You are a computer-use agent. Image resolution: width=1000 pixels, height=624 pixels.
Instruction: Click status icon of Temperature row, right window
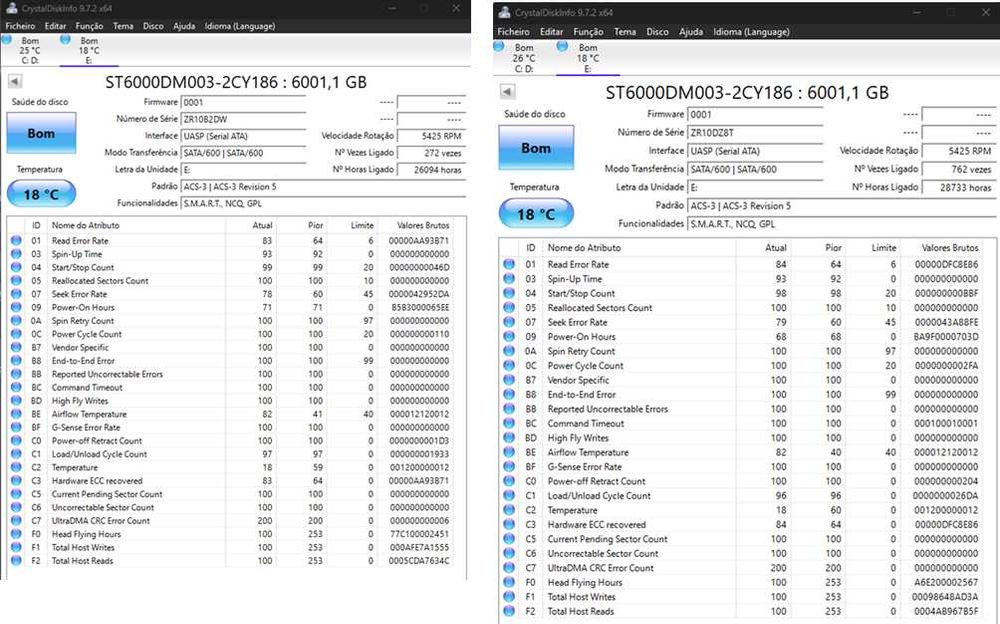click(x=509, y=510)
